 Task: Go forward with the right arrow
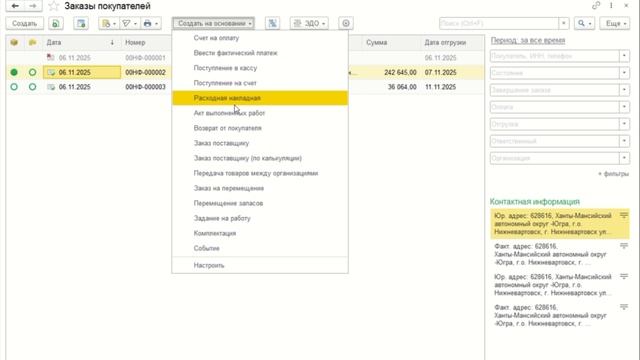click(33, 6)
